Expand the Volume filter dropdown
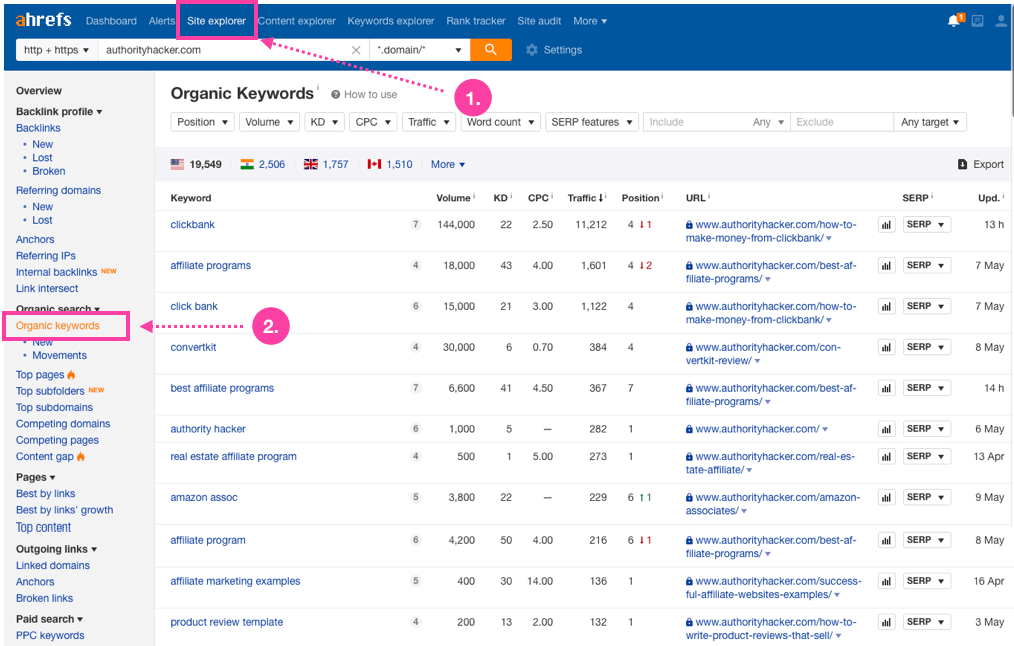Image resolution: width=1014 pixels, height=646 pixels. 268,122
